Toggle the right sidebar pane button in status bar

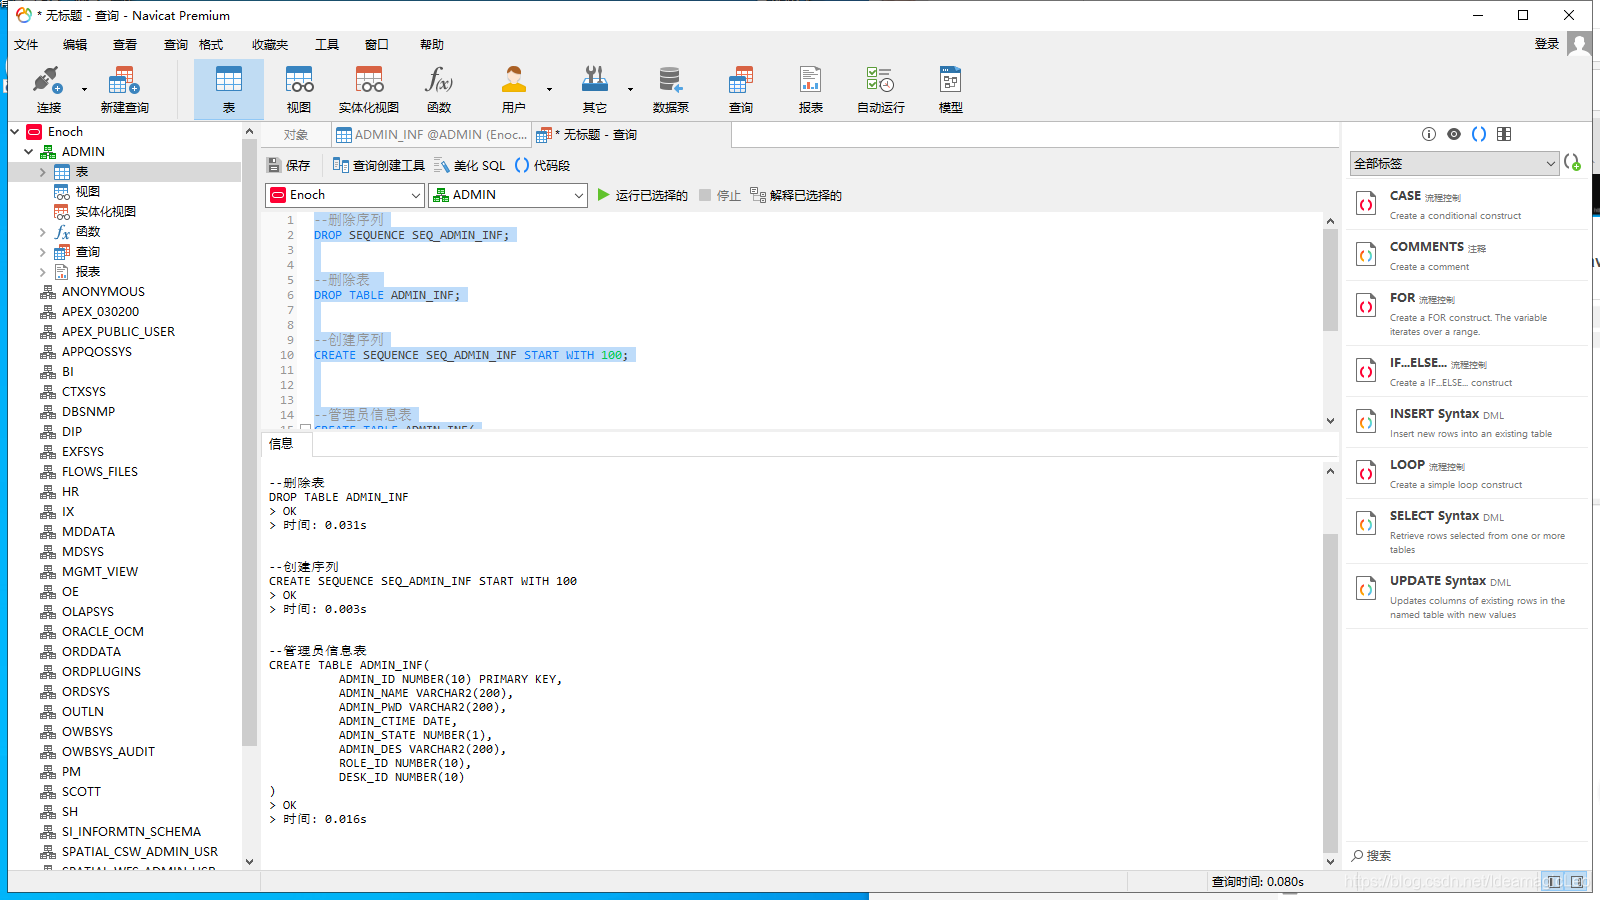pyautogui.click(x=1577, y=882)
